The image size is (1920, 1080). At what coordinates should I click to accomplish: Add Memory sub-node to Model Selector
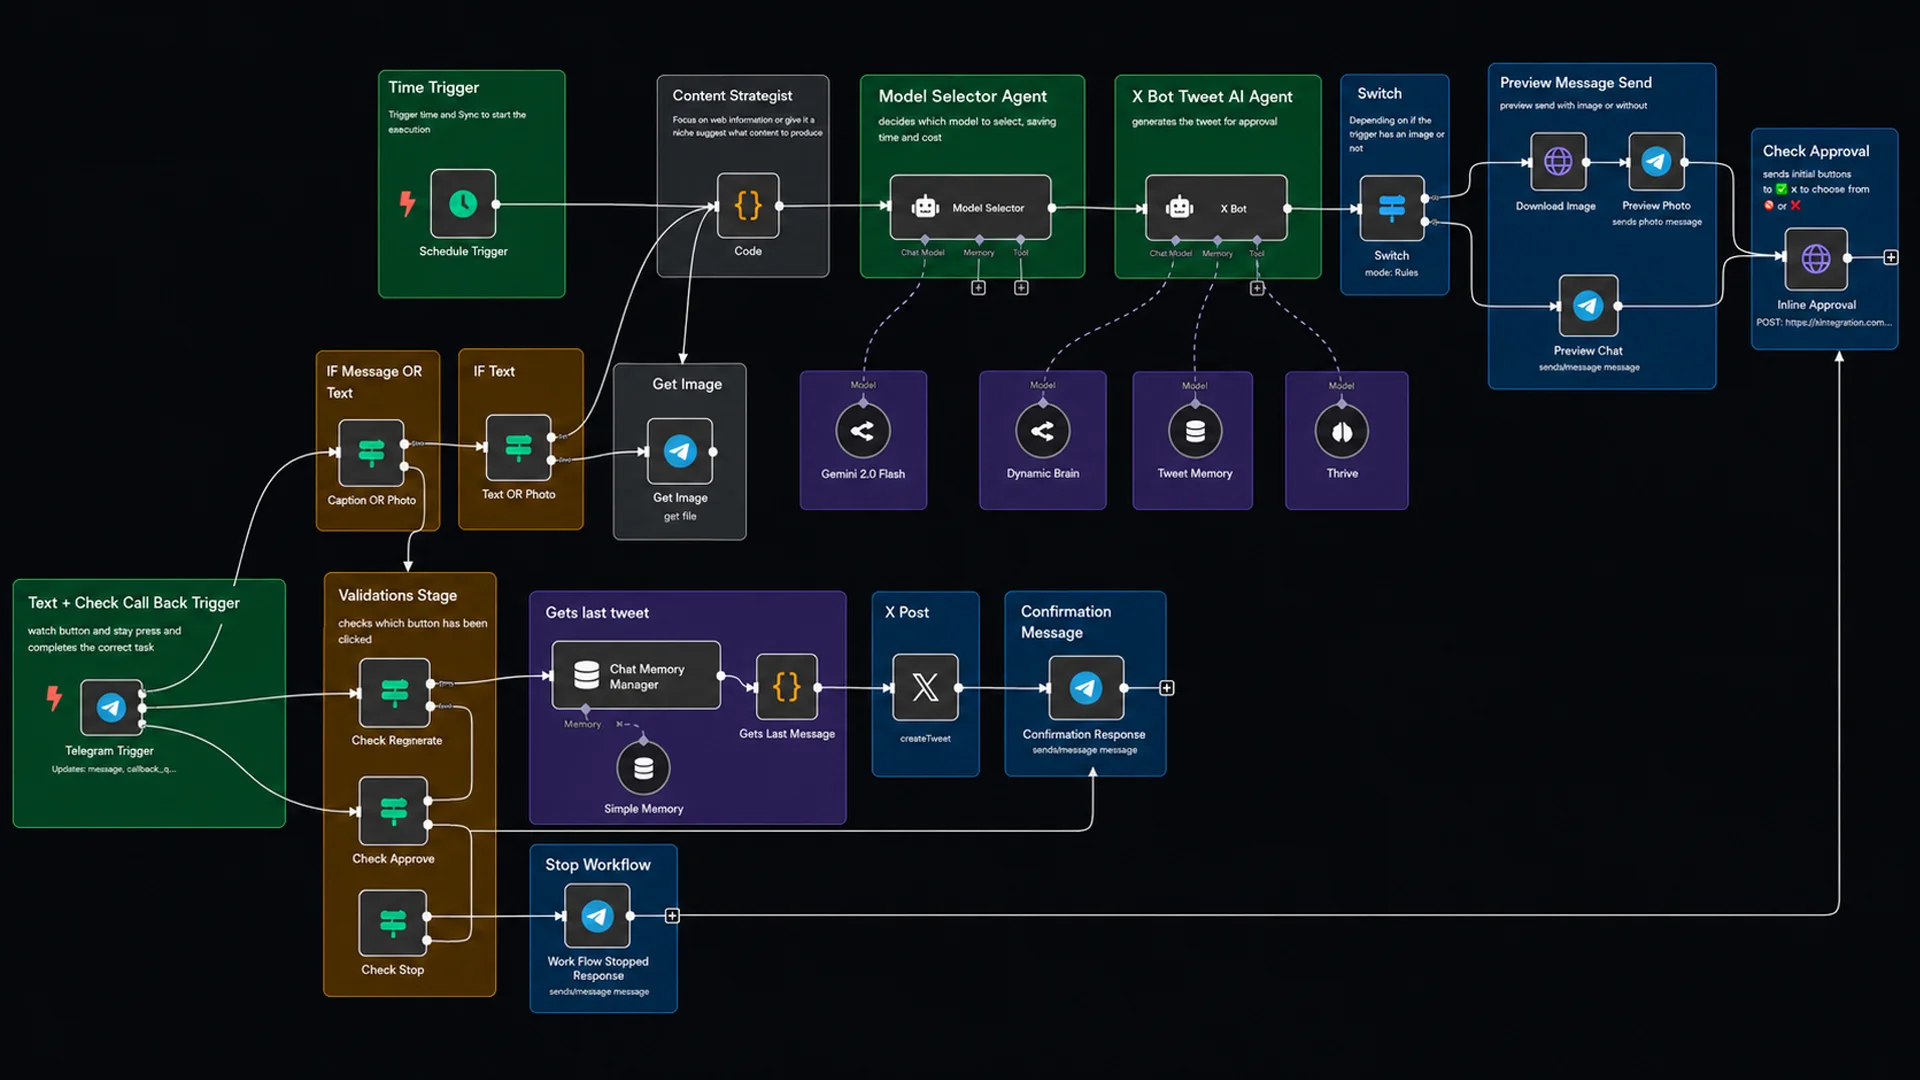tap(978, 288)
